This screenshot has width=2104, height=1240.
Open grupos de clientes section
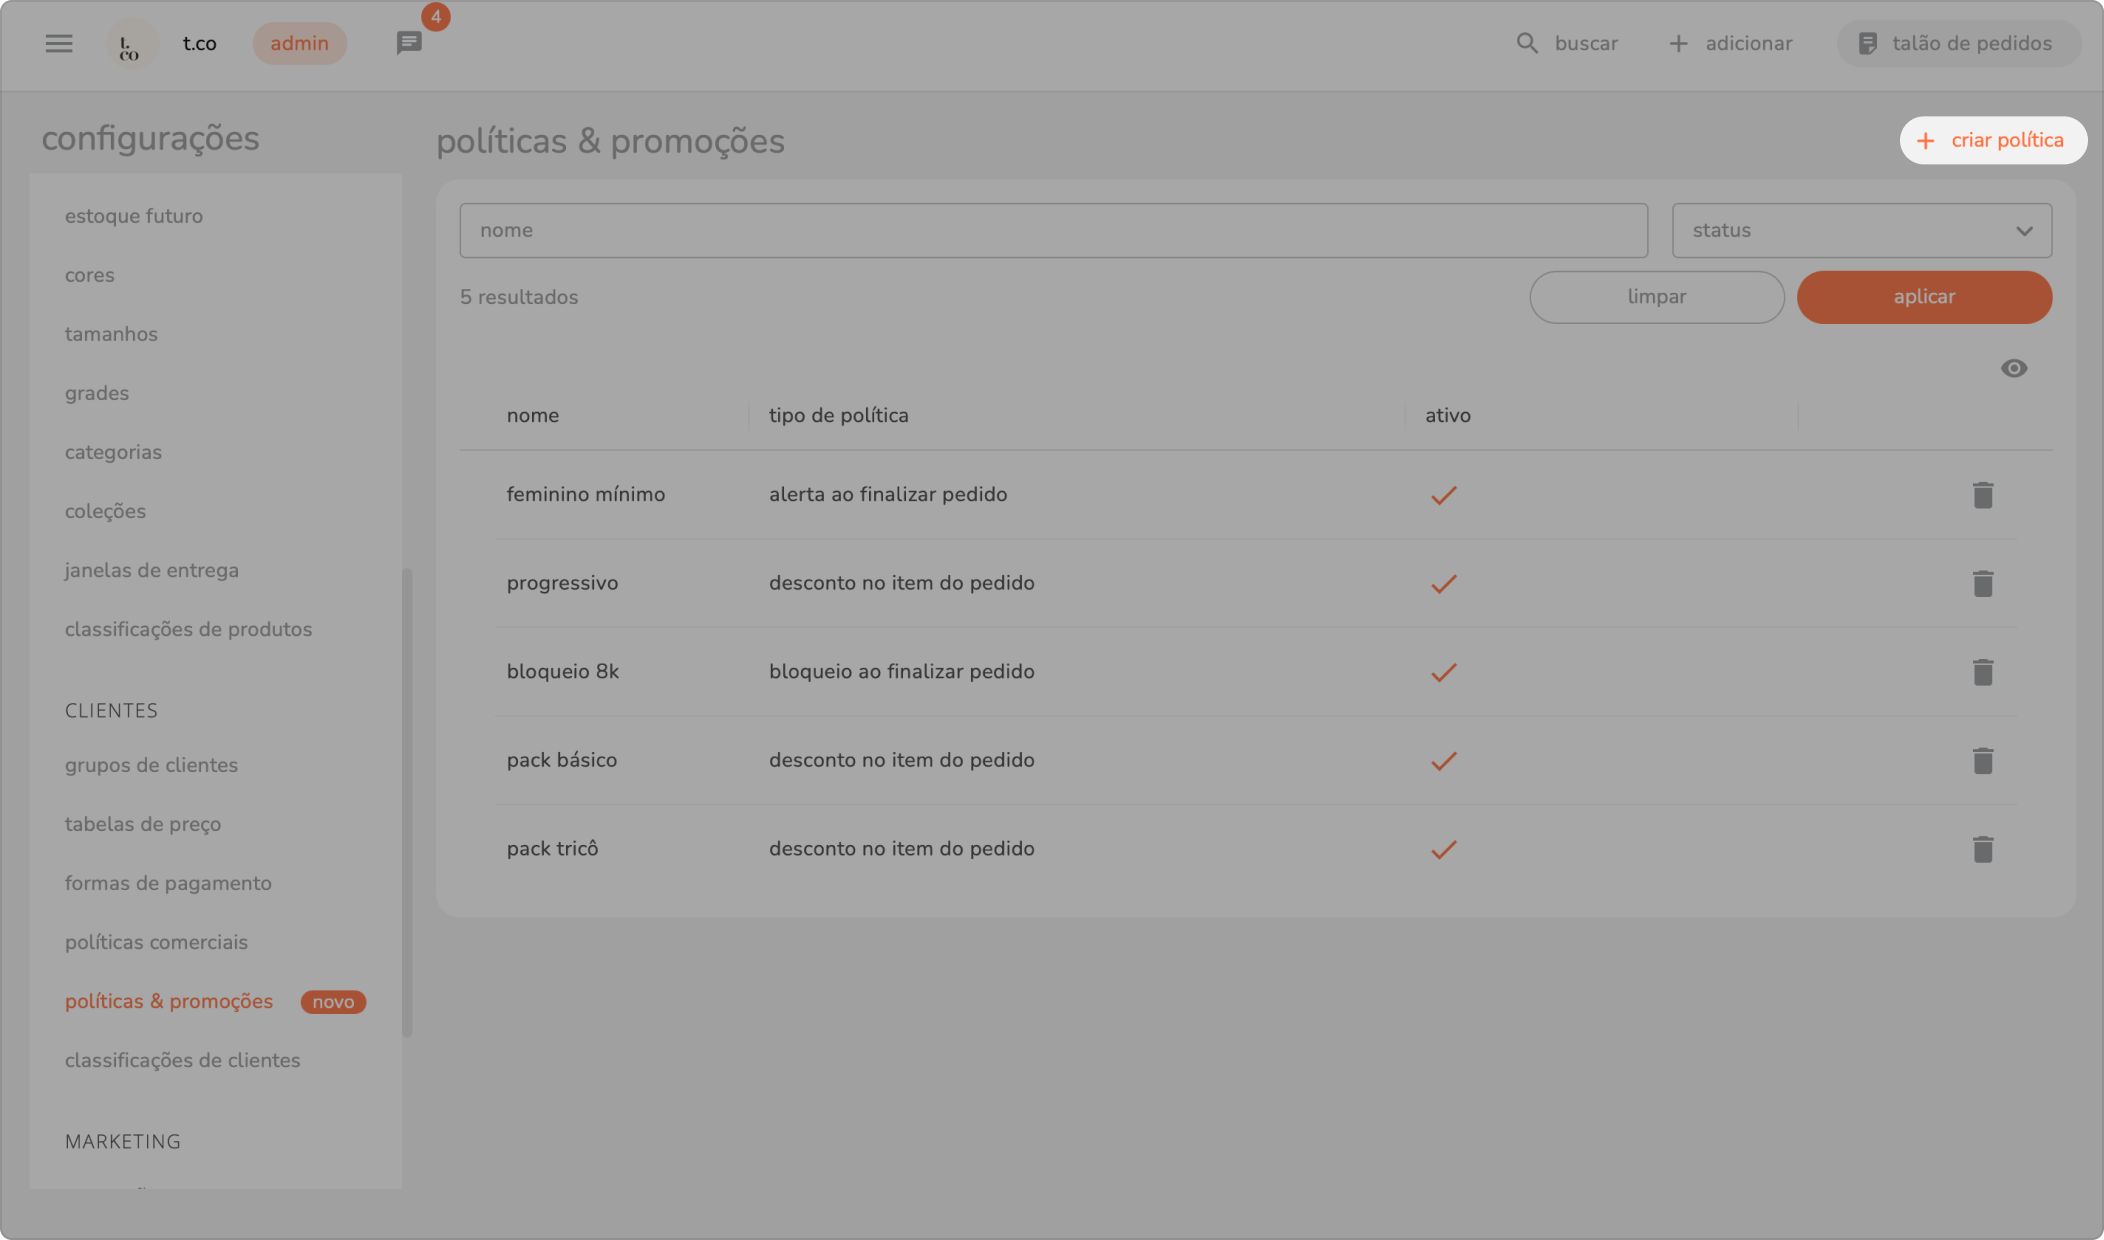tap(151, 765)
